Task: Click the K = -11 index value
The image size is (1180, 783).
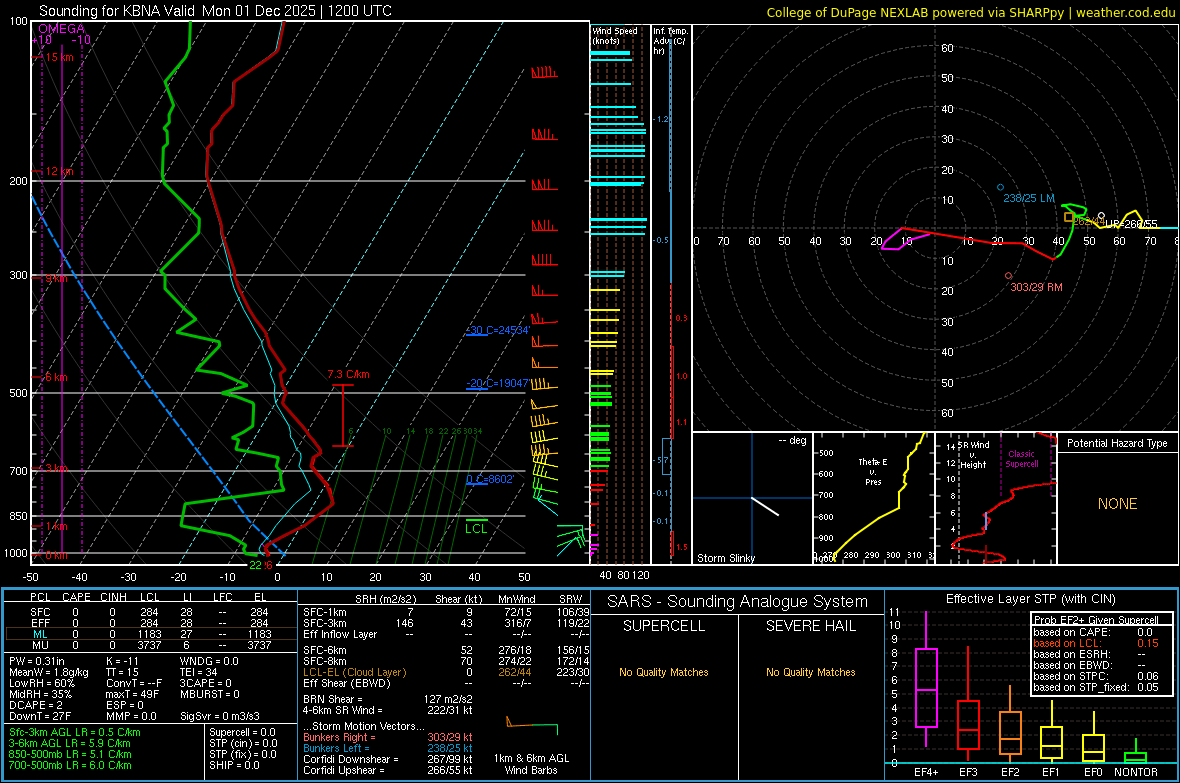Action: [122, 661]
